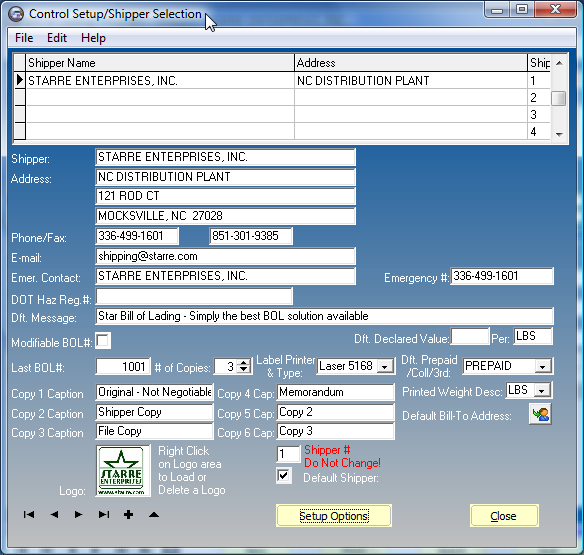Click Dft. Message input field
The height and width of the screenshot is (555, 584).
pyautogui.click(x=324, y=316)
